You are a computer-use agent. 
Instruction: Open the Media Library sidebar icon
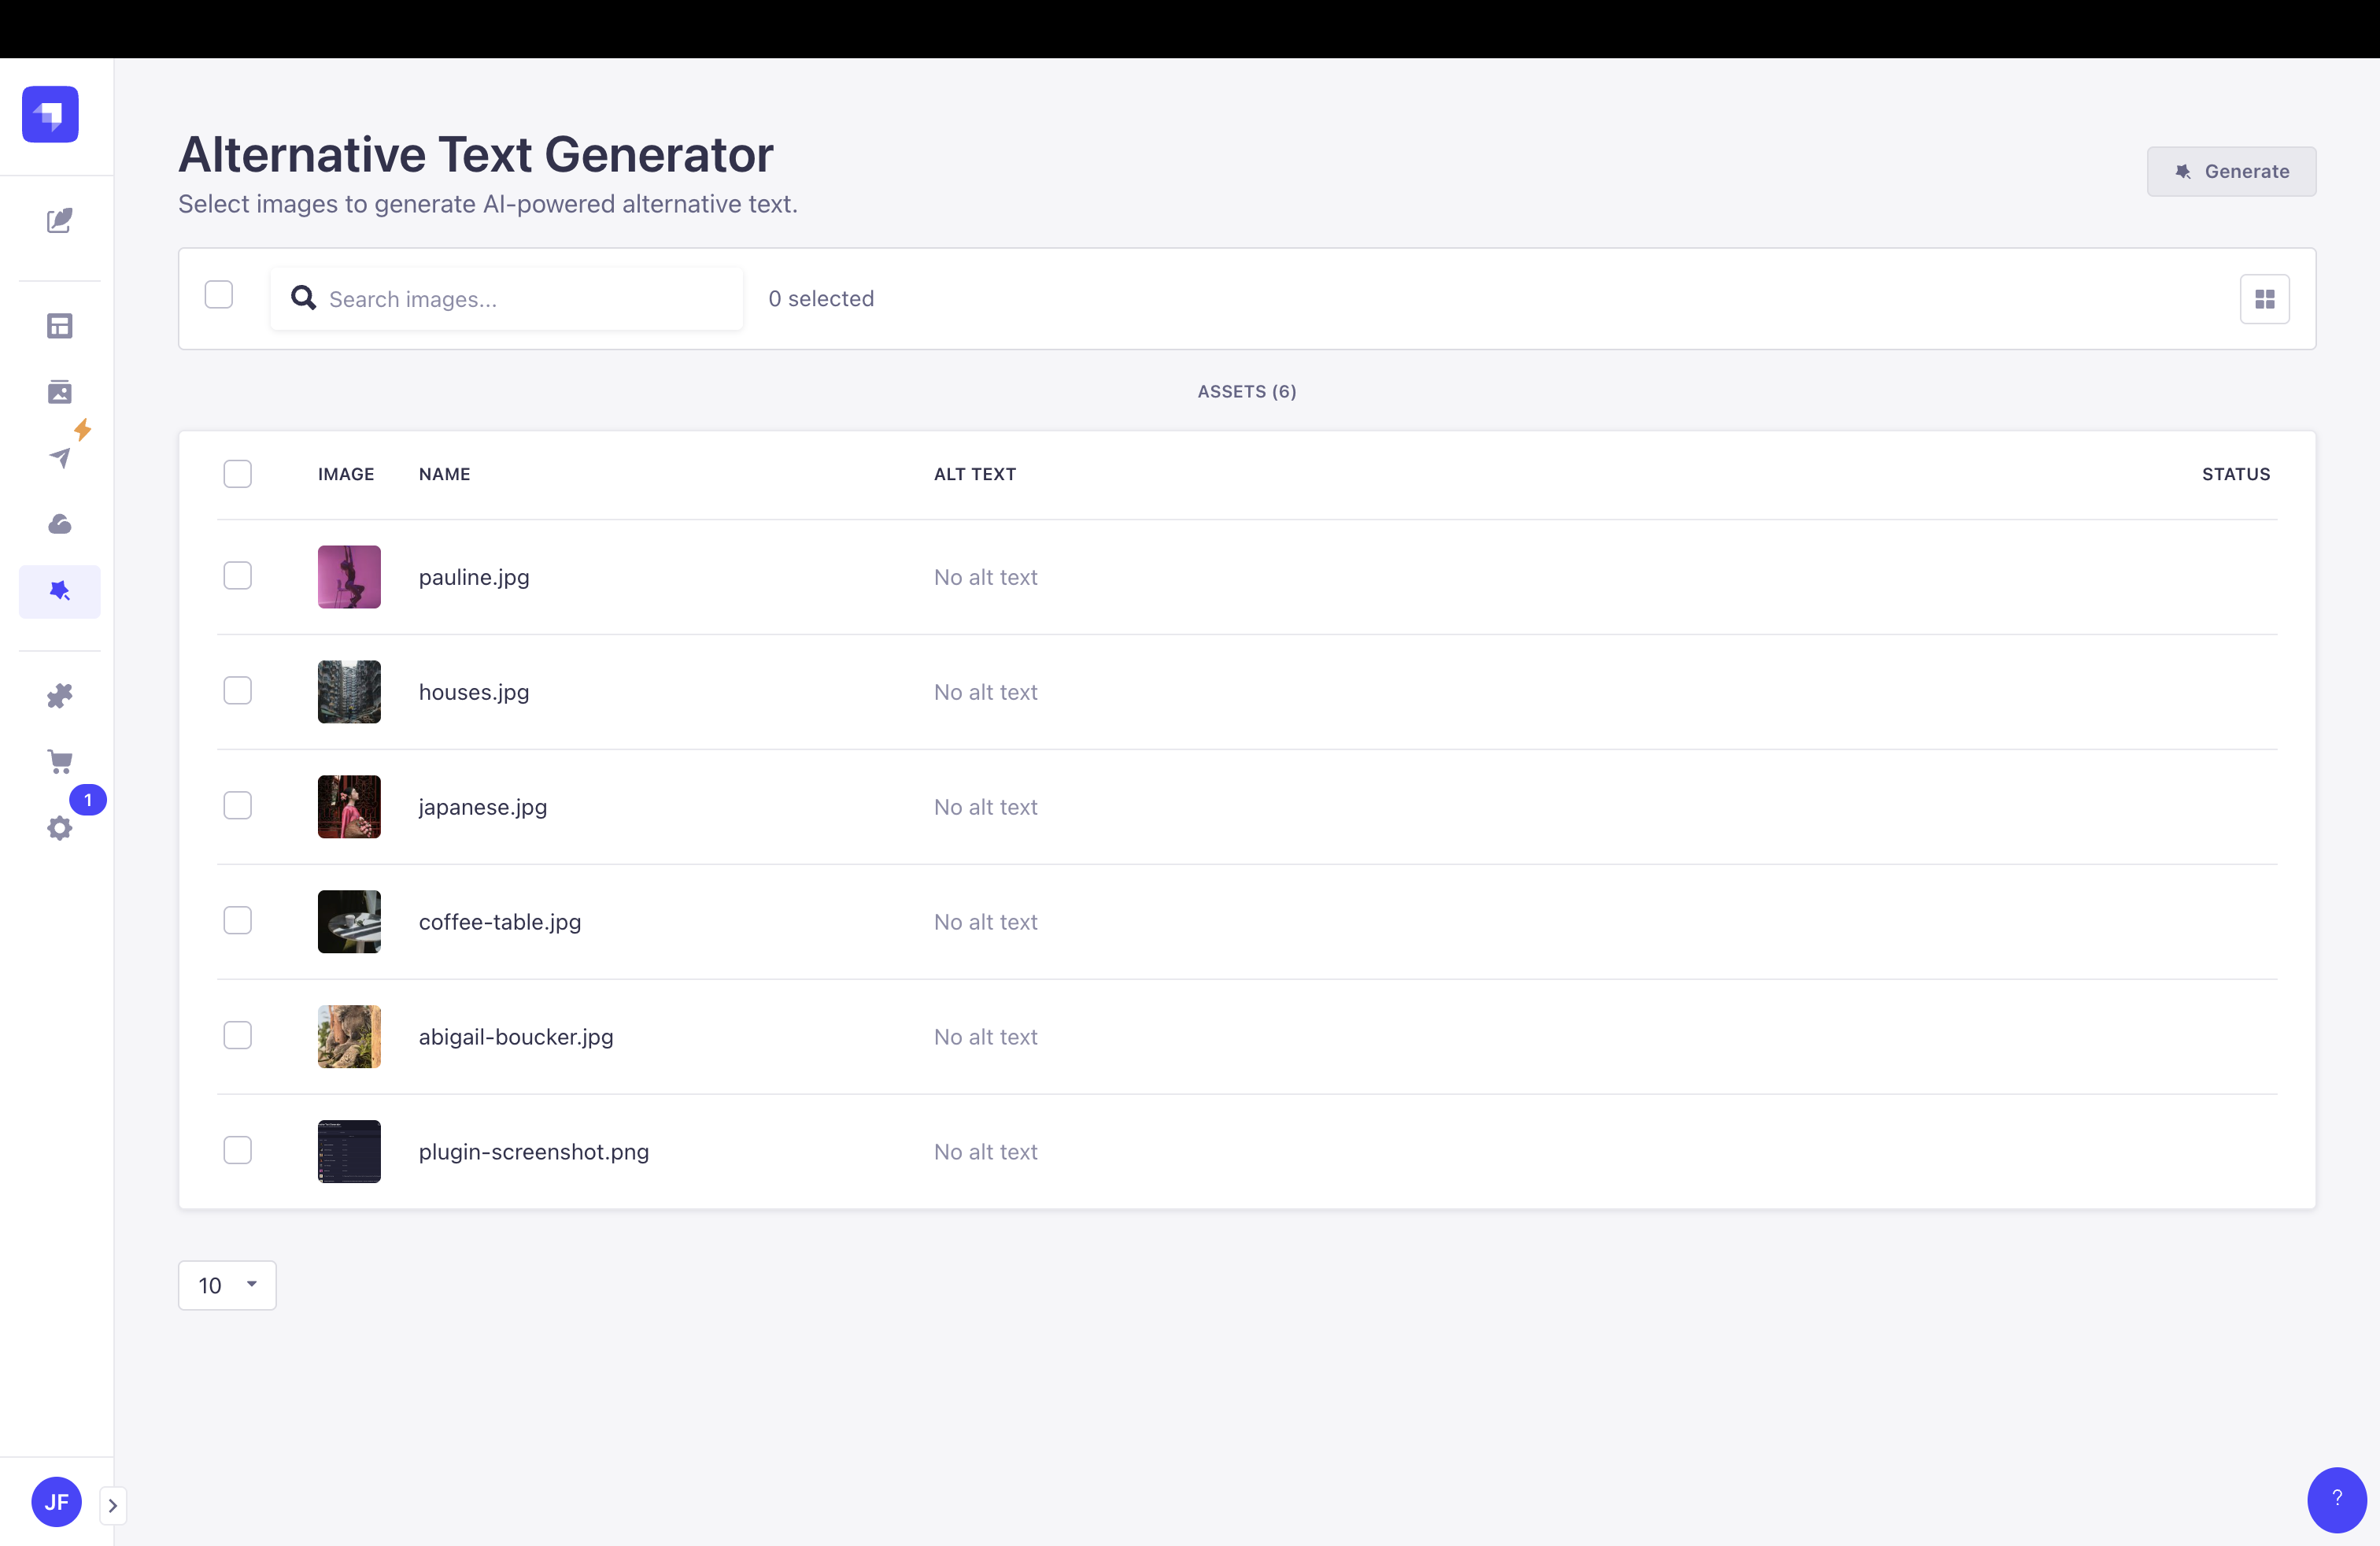(59, 392)
